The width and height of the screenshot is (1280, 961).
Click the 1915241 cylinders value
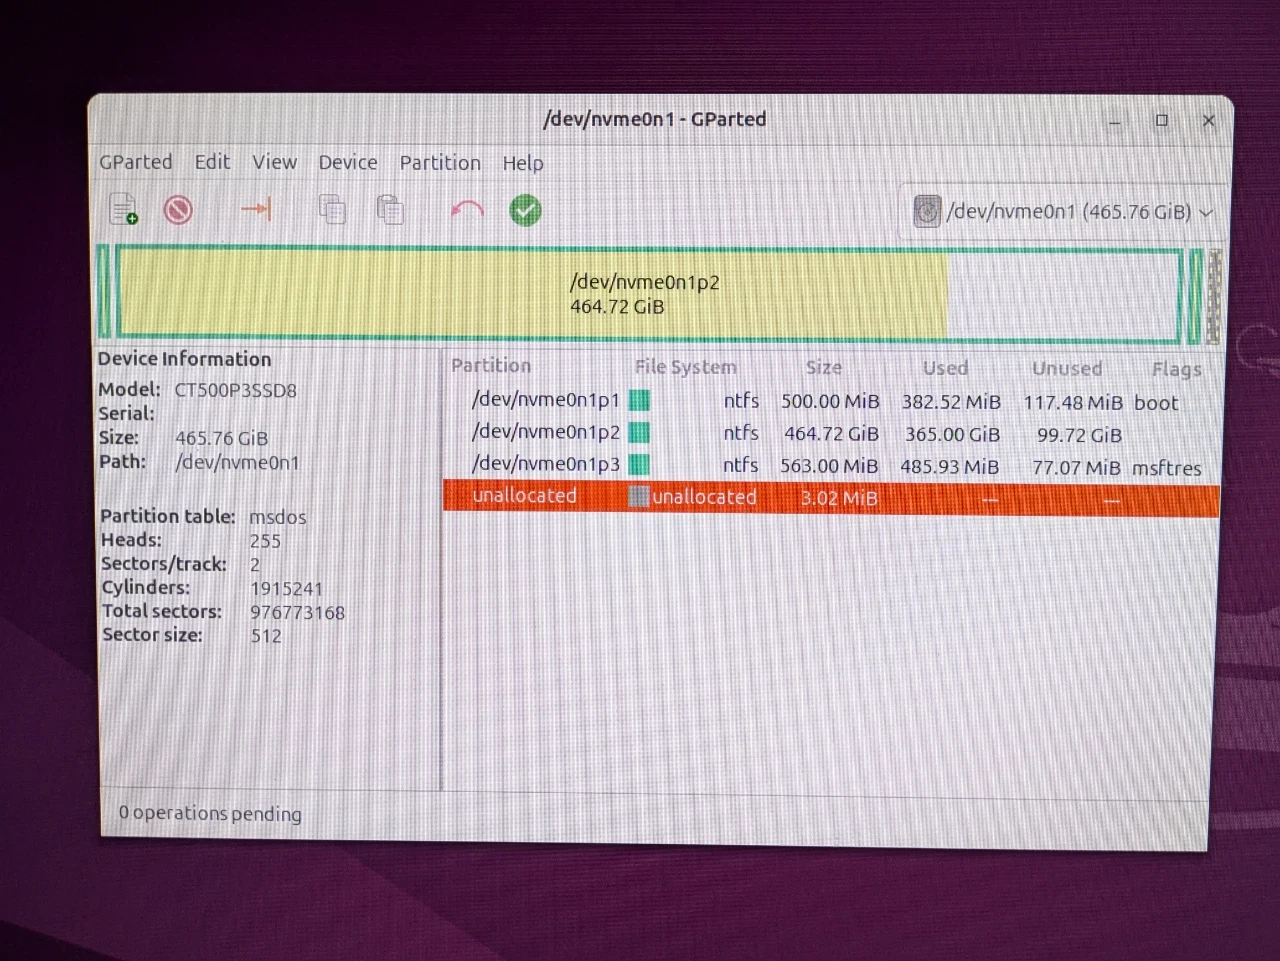click(x=286, y=588)
